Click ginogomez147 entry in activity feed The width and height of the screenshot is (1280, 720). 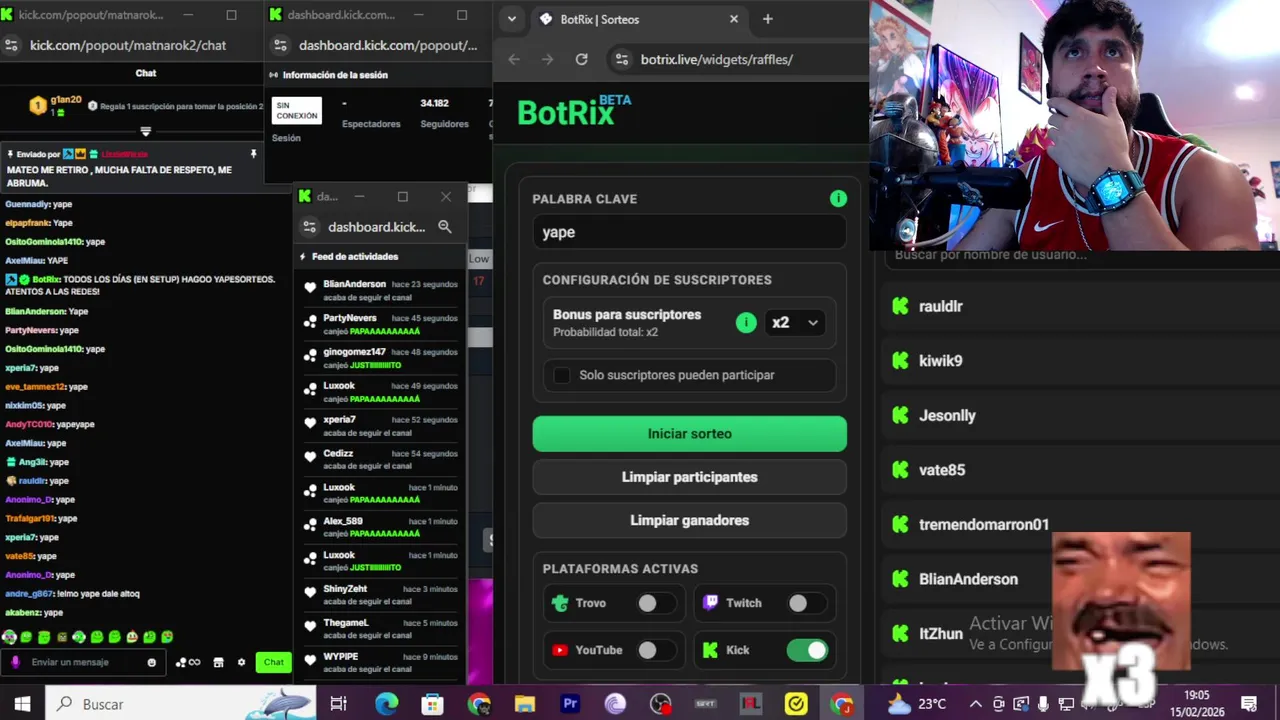tap(381, 358)
